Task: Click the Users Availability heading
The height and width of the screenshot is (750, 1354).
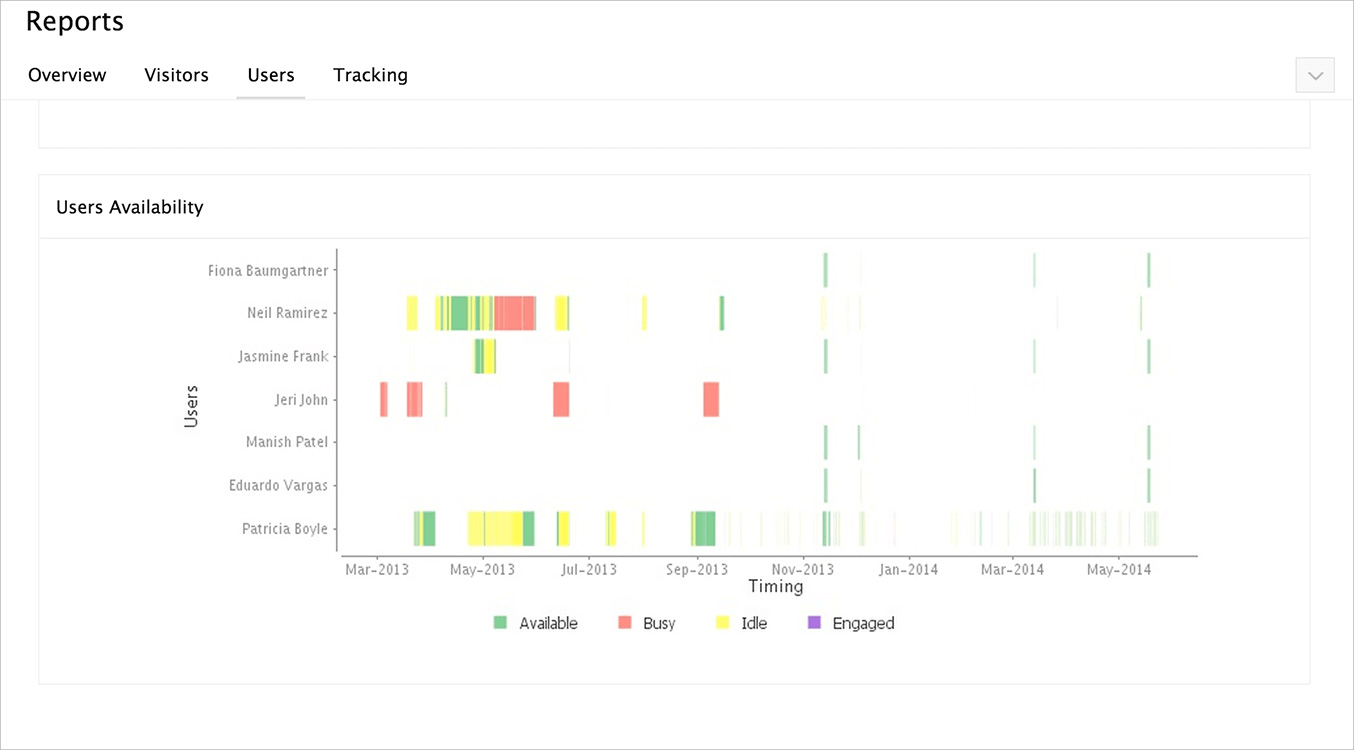Action: click(130, 207)
